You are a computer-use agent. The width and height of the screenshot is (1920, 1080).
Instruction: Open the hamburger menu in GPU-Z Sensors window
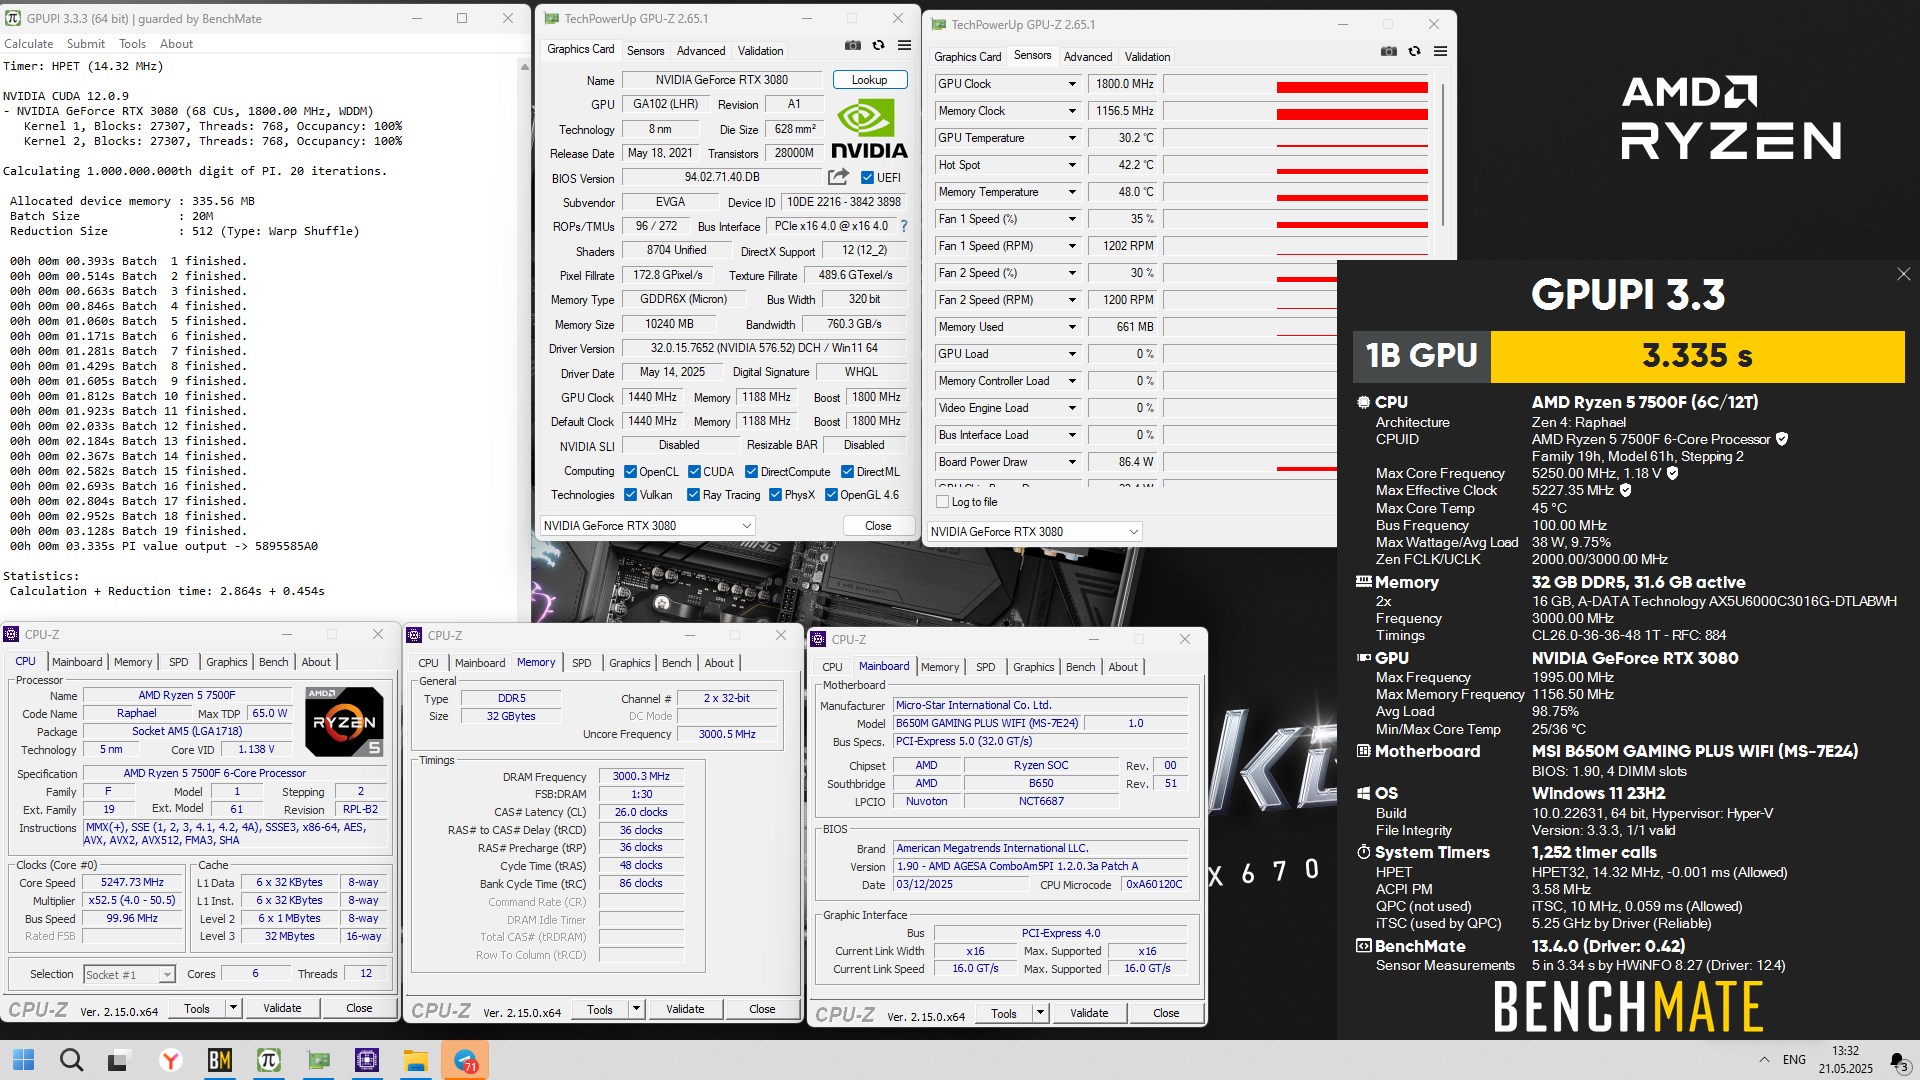(x=1440, y=51)
